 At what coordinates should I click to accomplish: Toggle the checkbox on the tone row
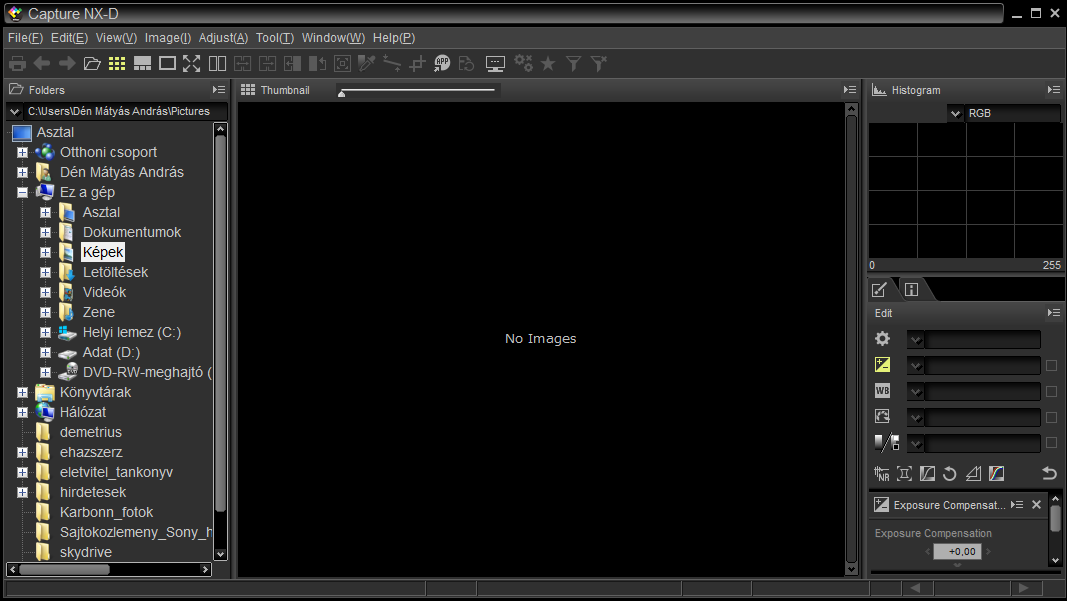[x=1051, y=443]
